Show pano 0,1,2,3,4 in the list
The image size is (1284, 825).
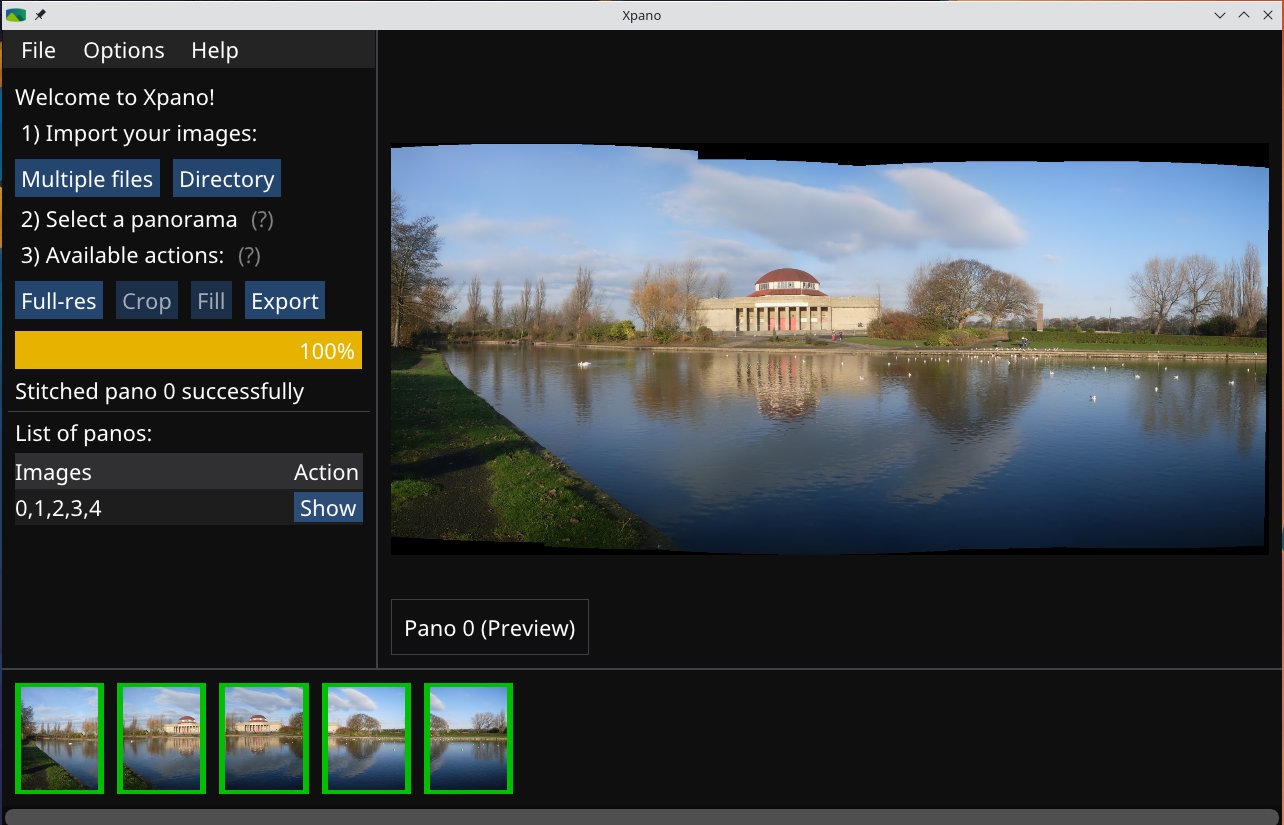(328, 508)
